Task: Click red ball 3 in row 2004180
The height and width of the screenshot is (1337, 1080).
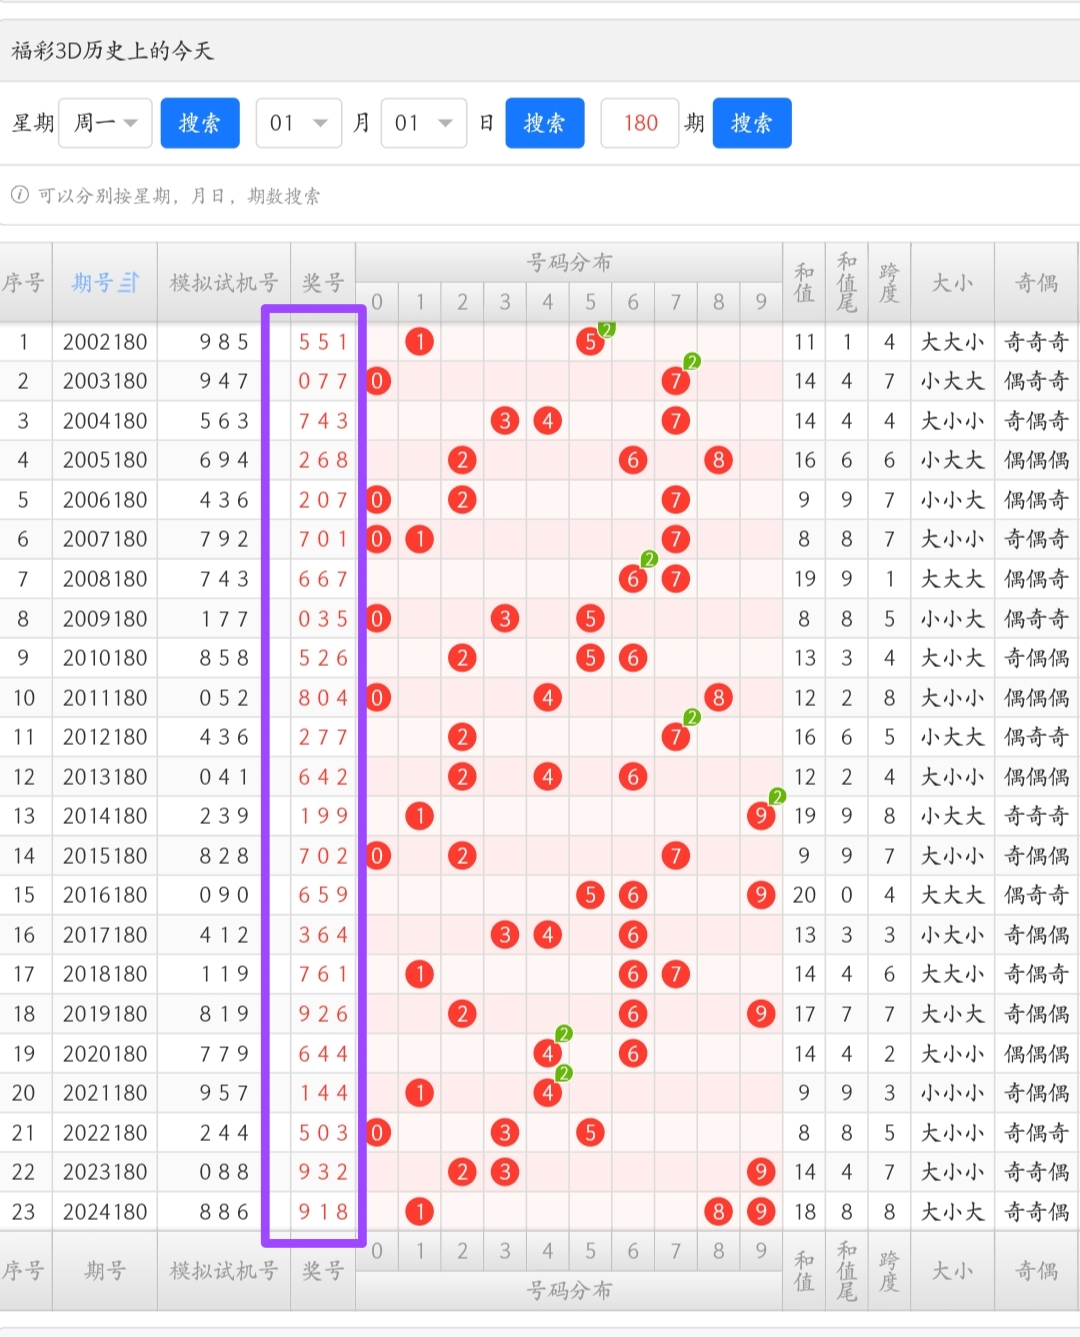Action: (x=505, y=421)
